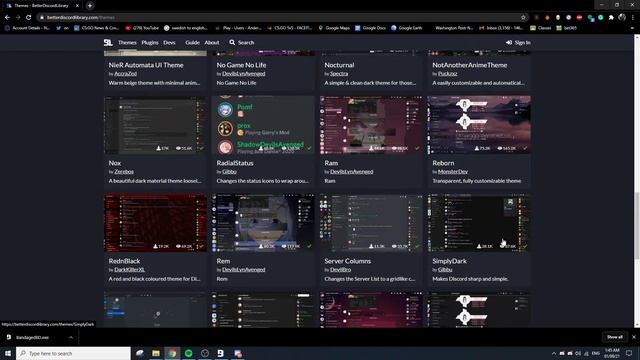The width and height of the screenshot is (640, 360).
Task: Click the checkmark icon on Rem theme
Action: (x=309, y=246)
